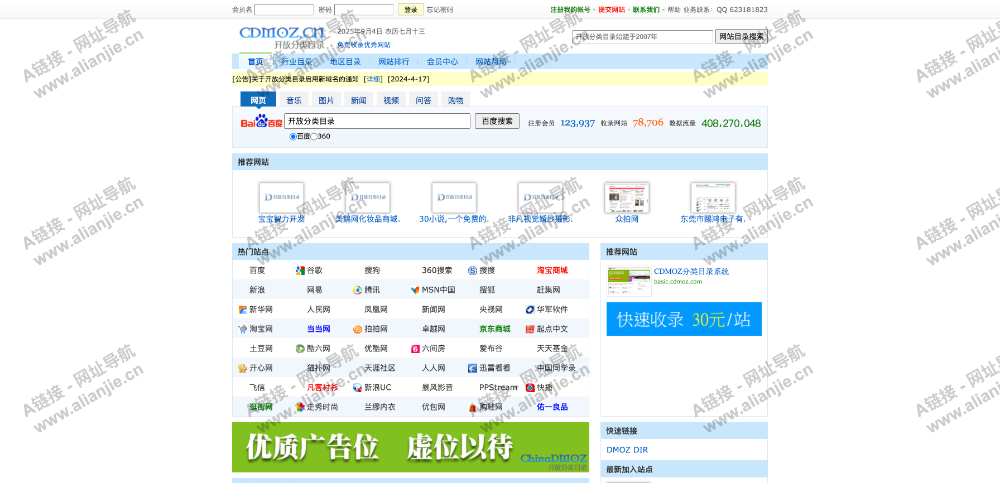Open the 酷六网 icon link
The width and height of the screenshot is (1000, 483).
pyautogui.click(x=300, y=349)
